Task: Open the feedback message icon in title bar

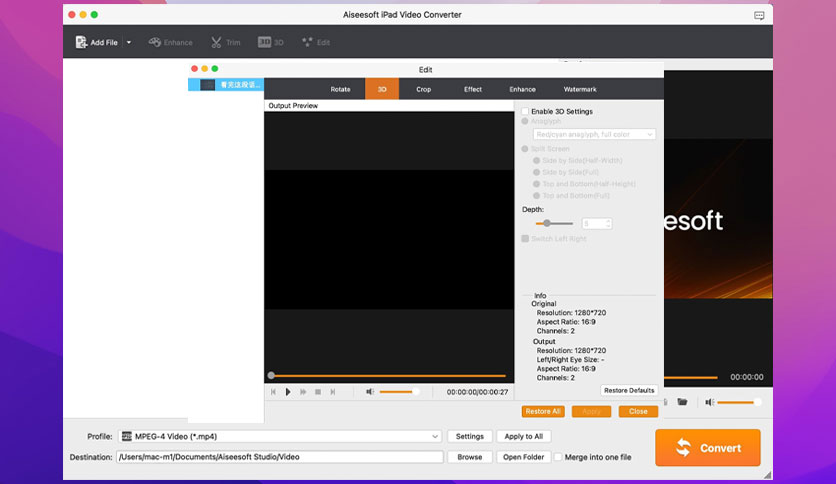Action: click(759, 15)
